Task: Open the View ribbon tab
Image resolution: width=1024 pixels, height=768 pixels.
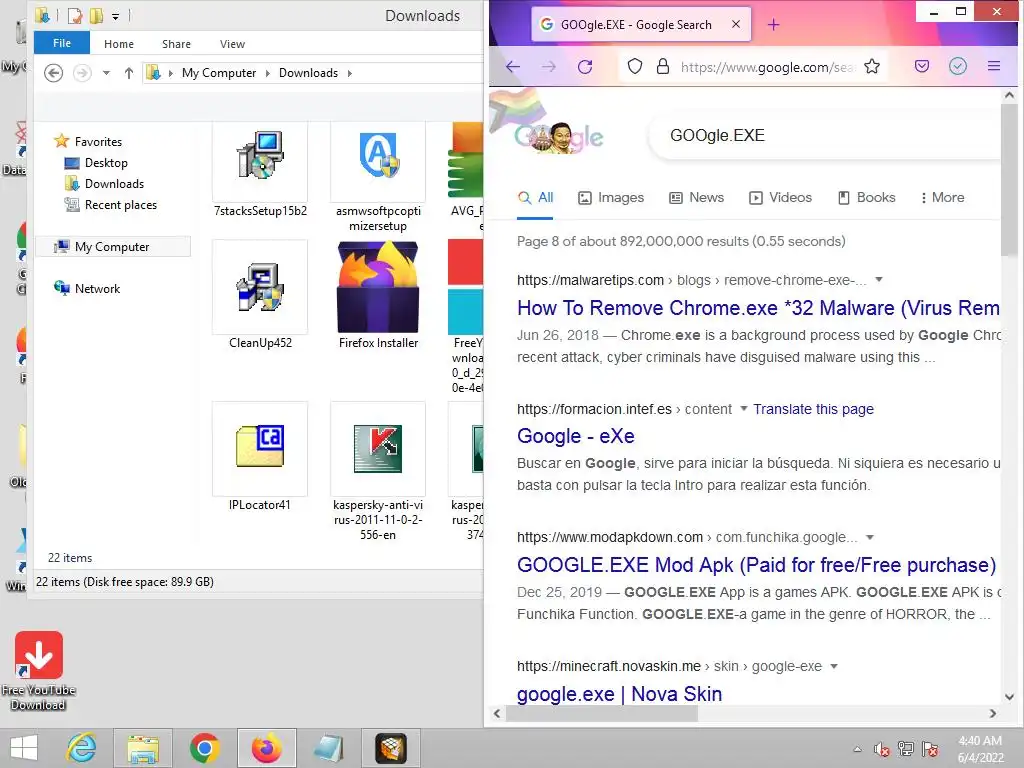Action: point(232,44)
